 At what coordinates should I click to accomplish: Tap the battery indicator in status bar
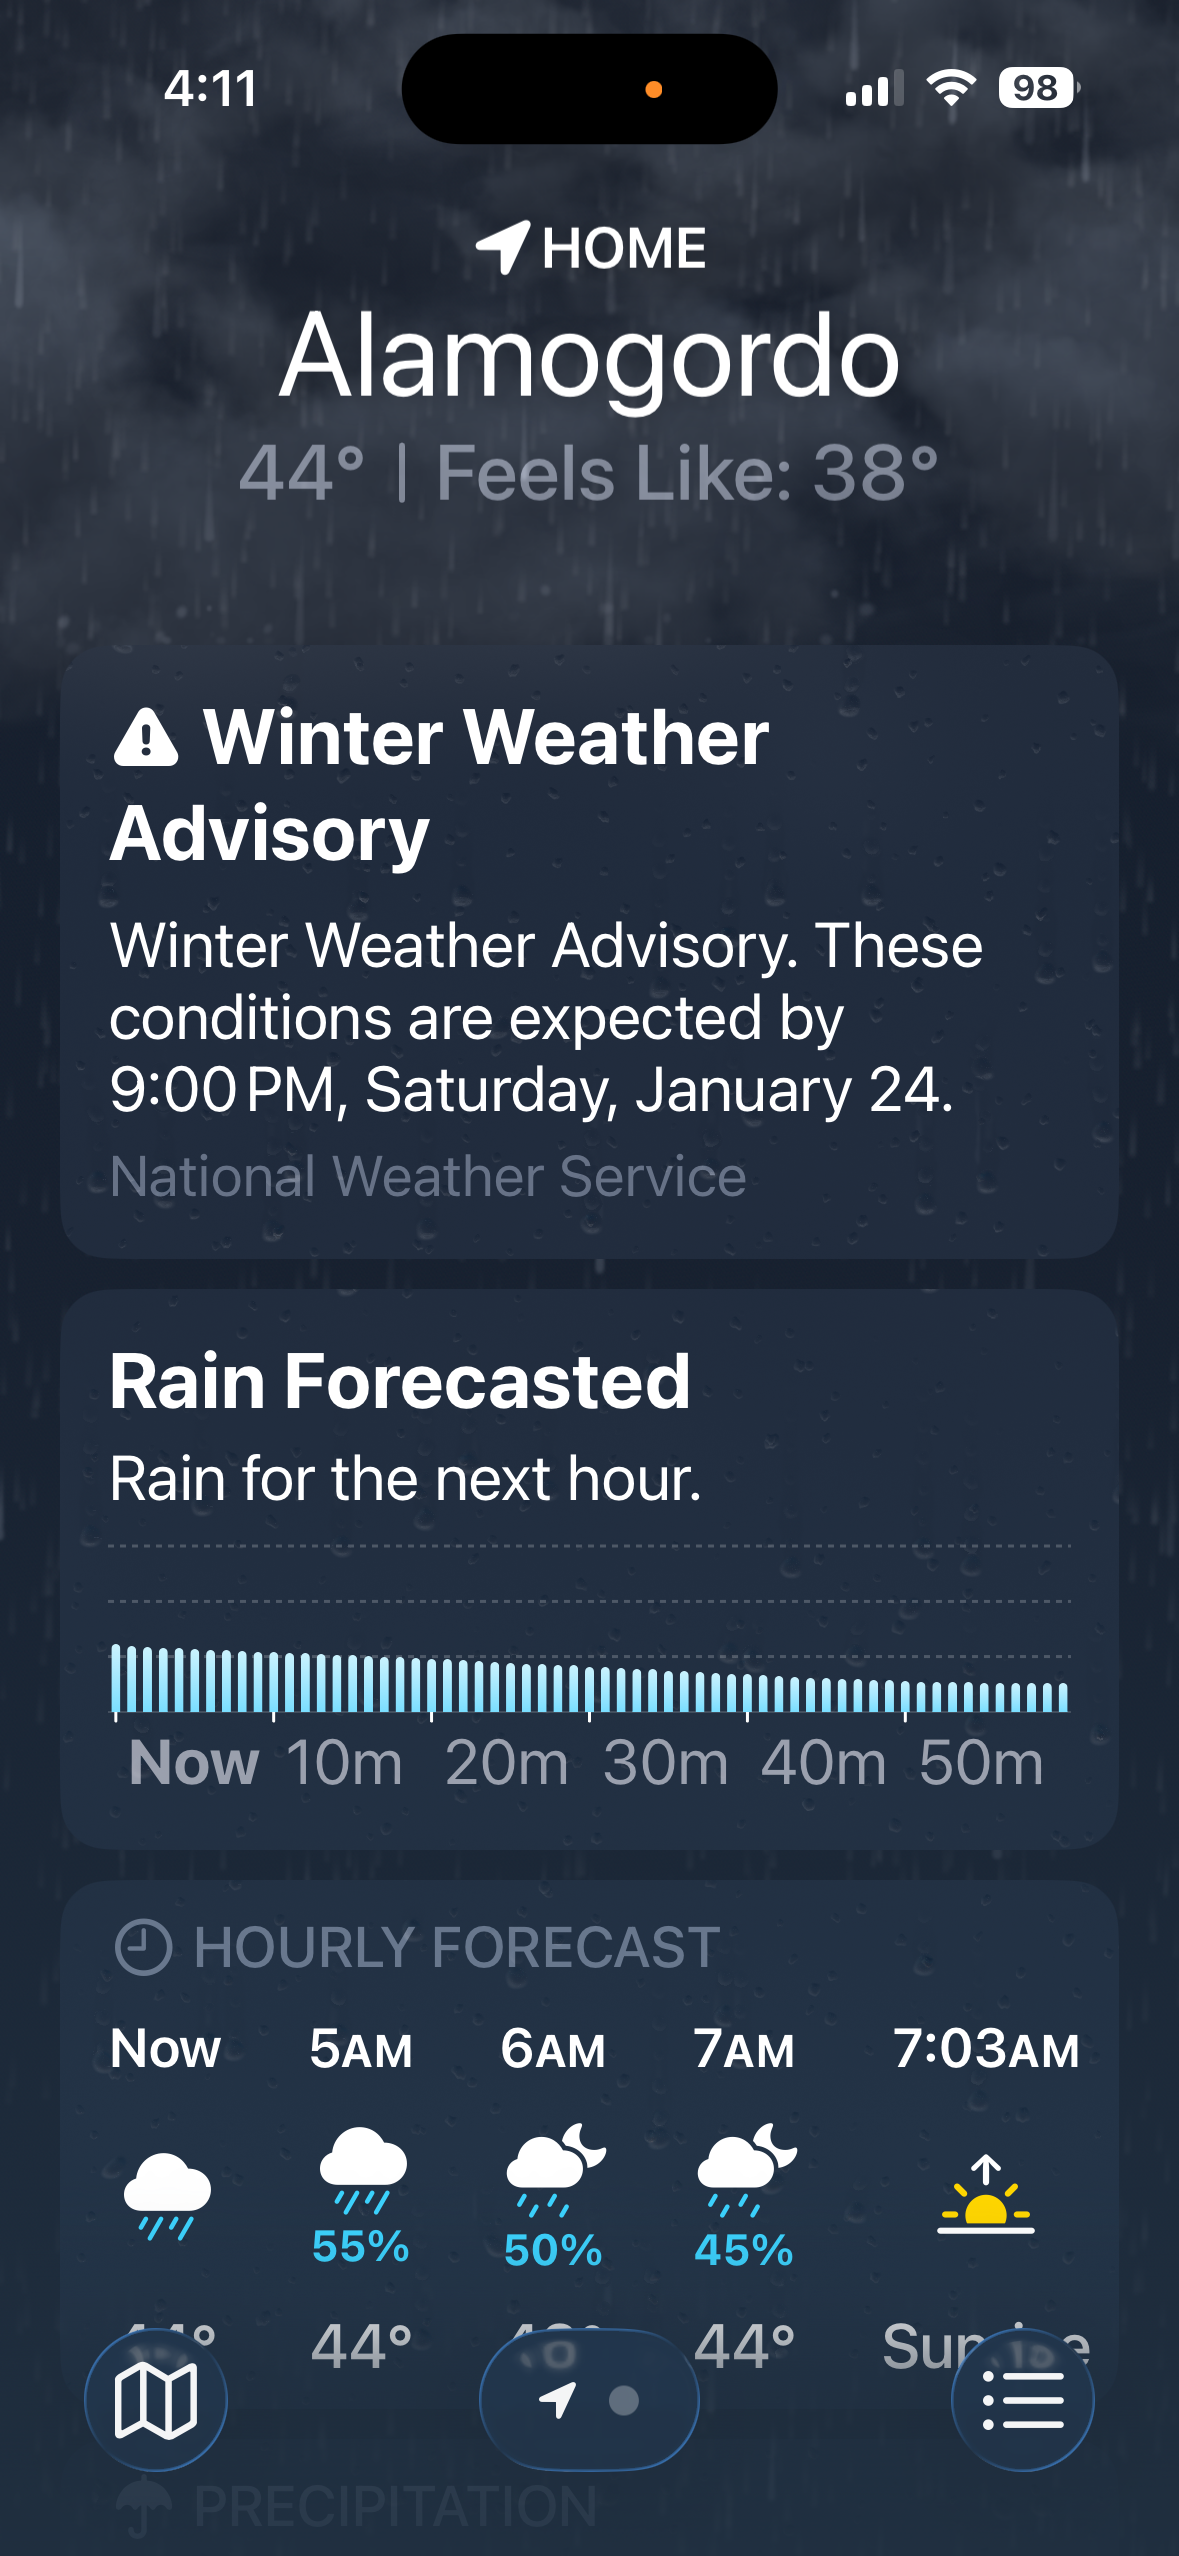[x=1037, y=88]
